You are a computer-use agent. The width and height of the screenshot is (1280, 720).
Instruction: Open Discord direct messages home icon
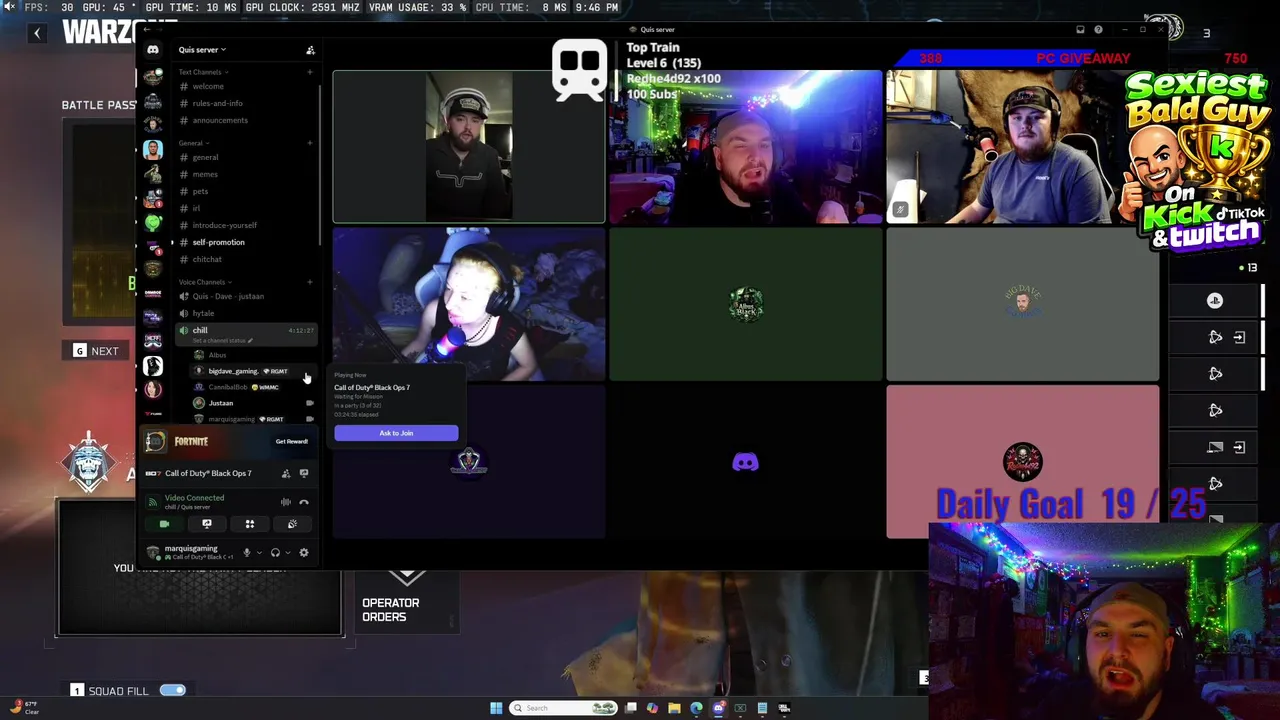click(153, 50)
